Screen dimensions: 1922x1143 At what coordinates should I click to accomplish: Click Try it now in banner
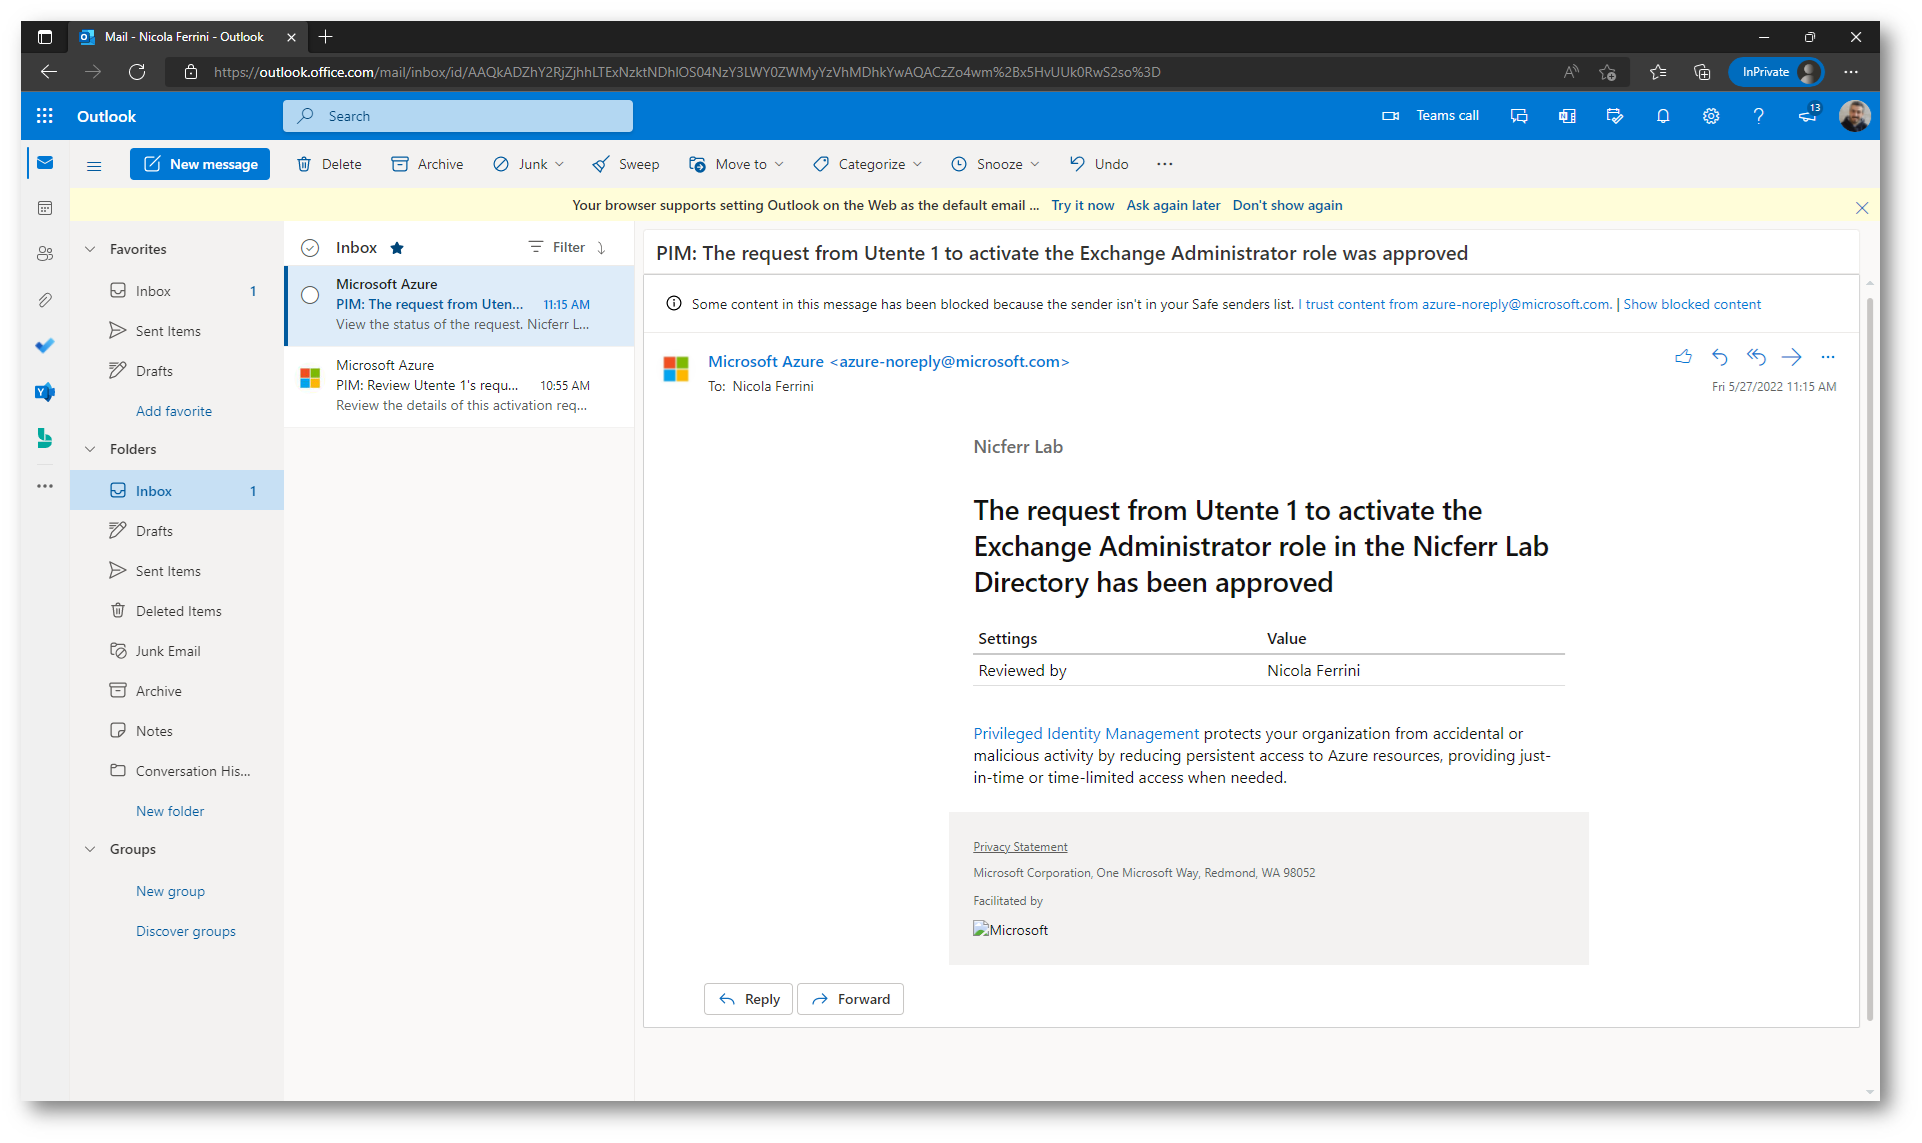click(x=1082, y=205)
